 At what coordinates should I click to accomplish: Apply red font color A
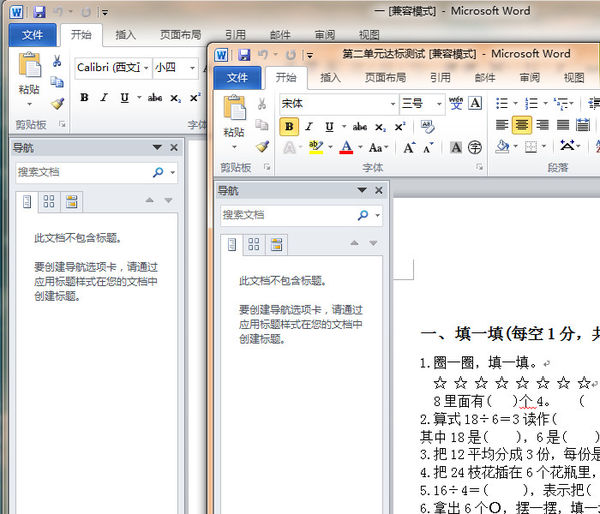[x=346, y=147]
